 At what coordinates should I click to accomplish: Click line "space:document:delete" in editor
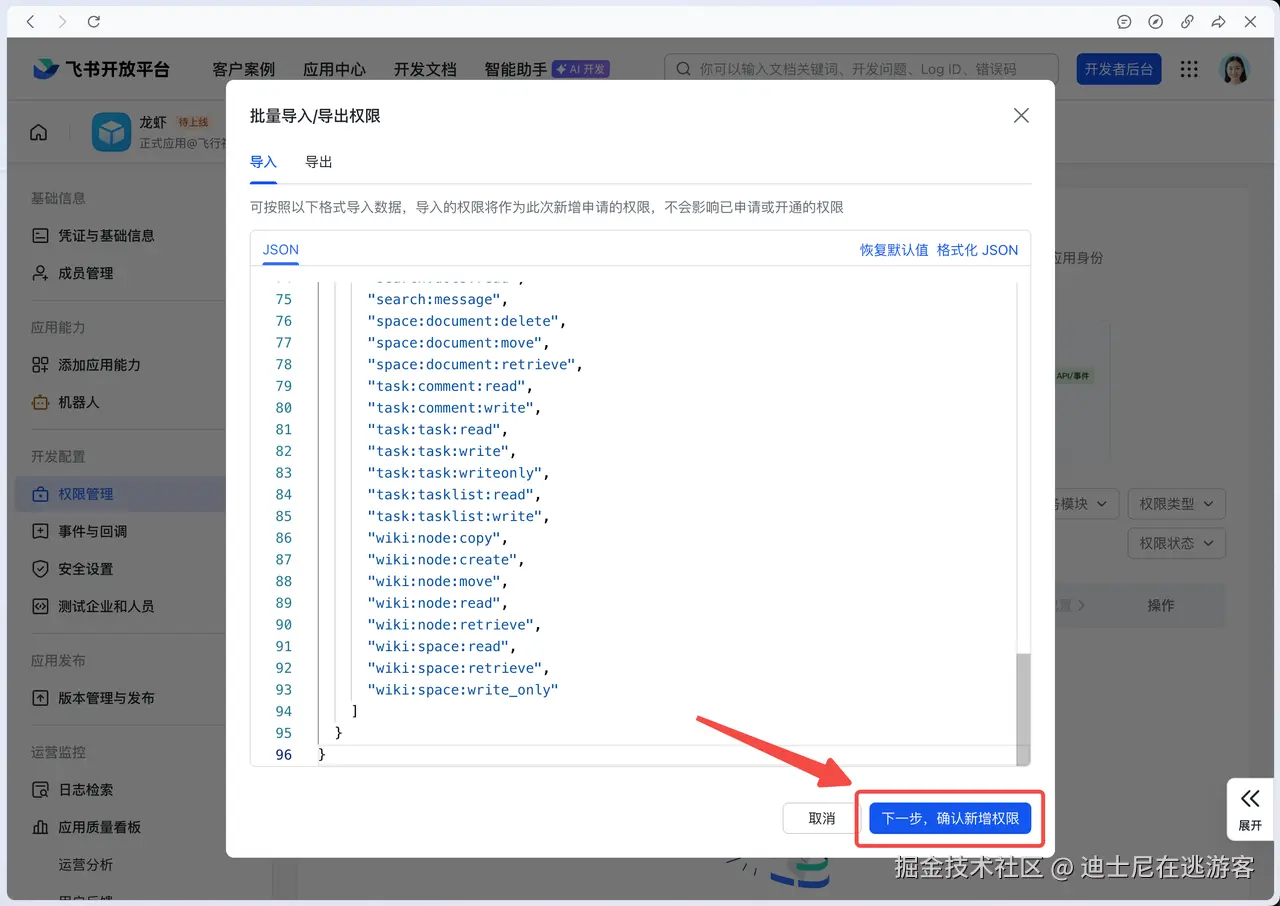467,321
